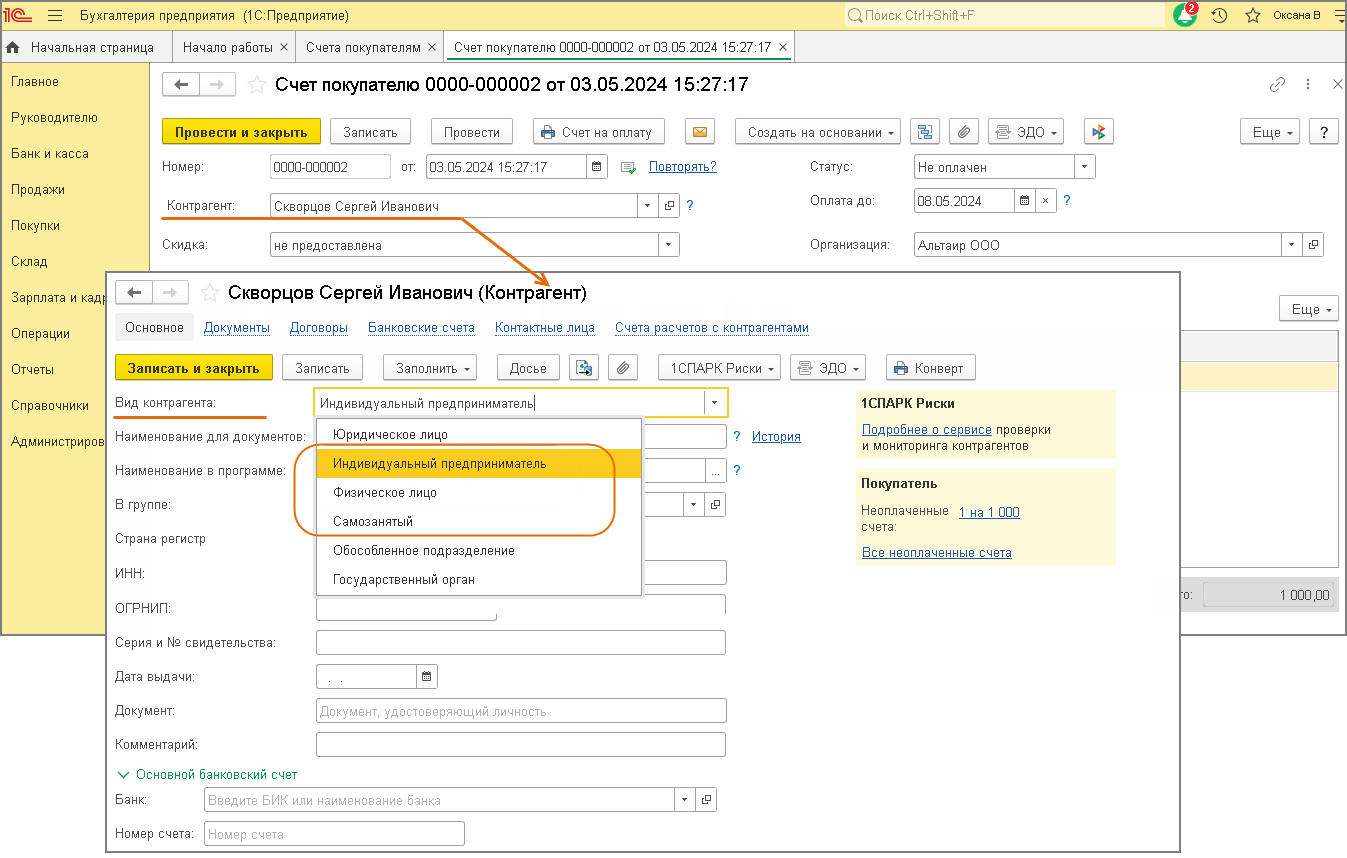The width and height of the screenshot is (1347, 858).
Task: Click calendar icon next to Дата выдачи
Action: [x=427, y=677]
